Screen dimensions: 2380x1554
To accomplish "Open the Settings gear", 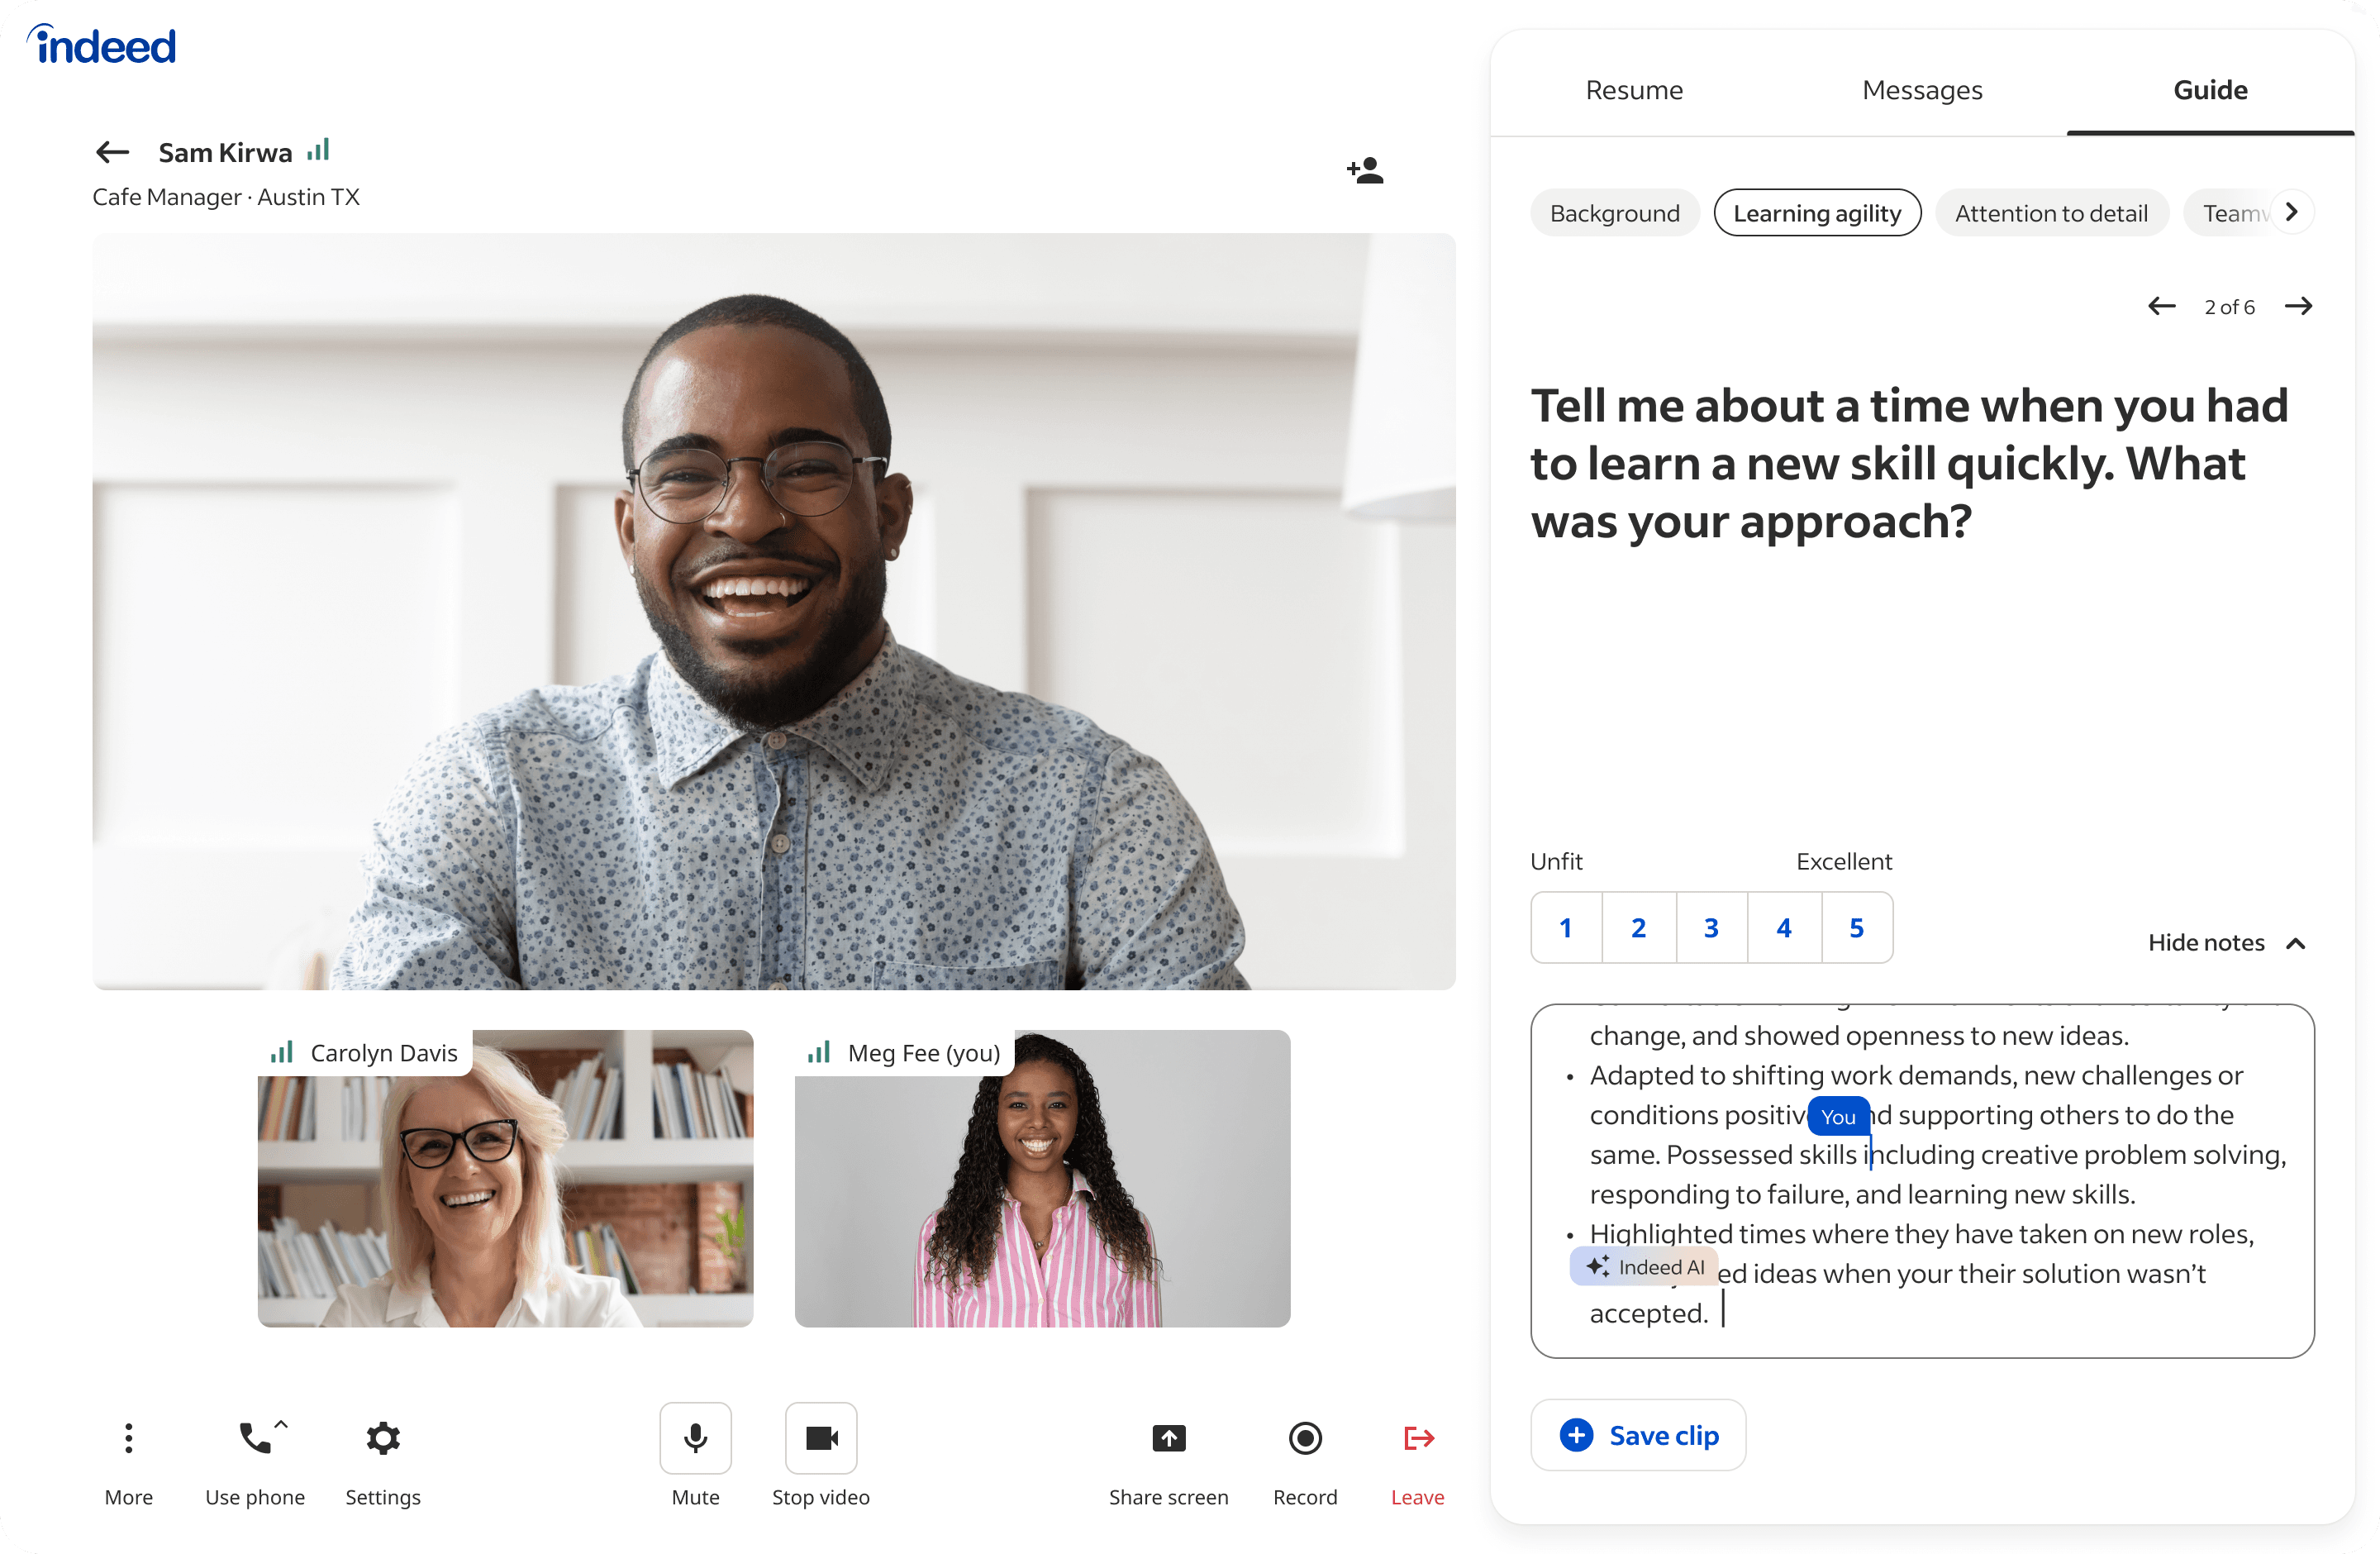I will tap(383, 1438).
